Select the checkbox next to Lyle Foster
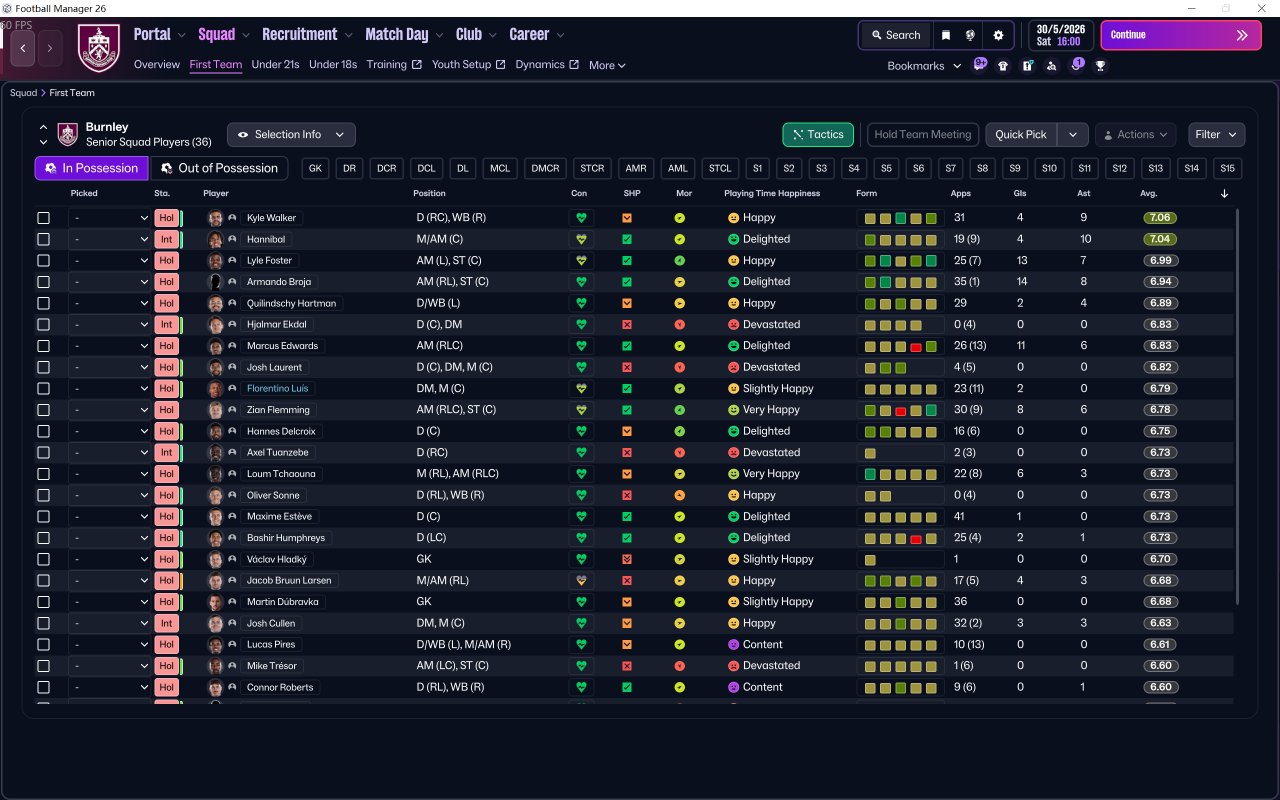 tap(43, 261)
